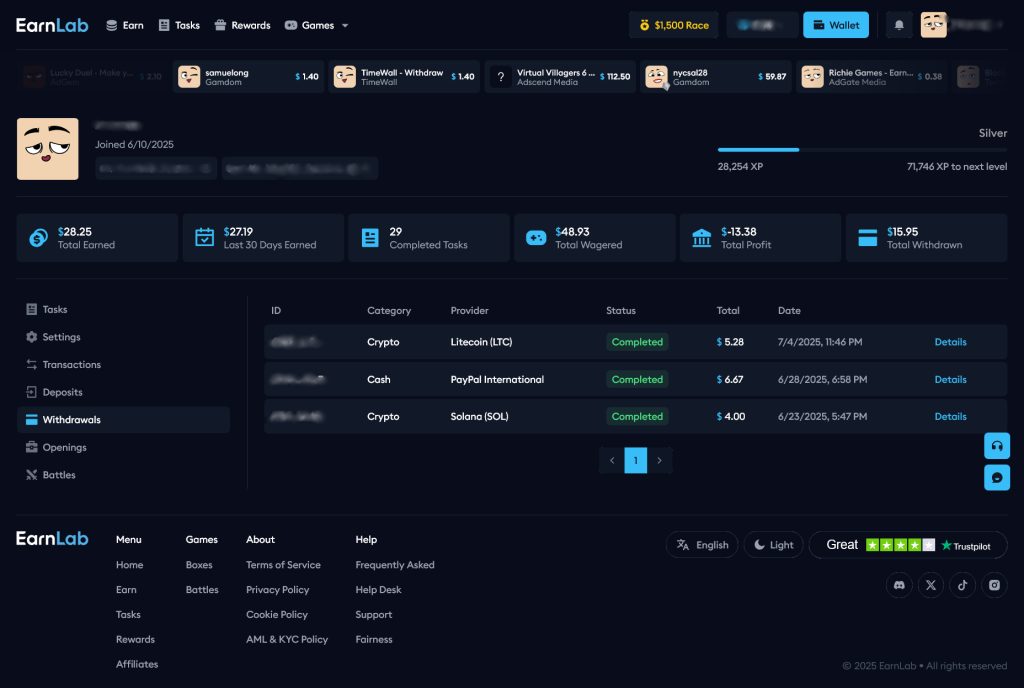The image size is (1024, 688).
Task: Click the $6.67 total amount
Action: tap(730, 379)
